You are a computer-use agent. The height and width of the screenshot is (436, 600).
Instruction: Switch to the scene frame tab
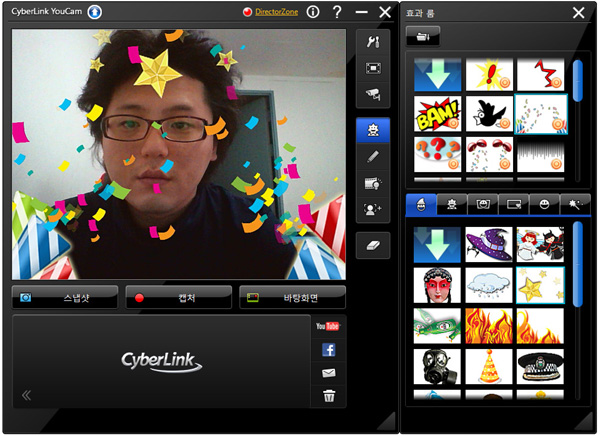tap(514, 204)
